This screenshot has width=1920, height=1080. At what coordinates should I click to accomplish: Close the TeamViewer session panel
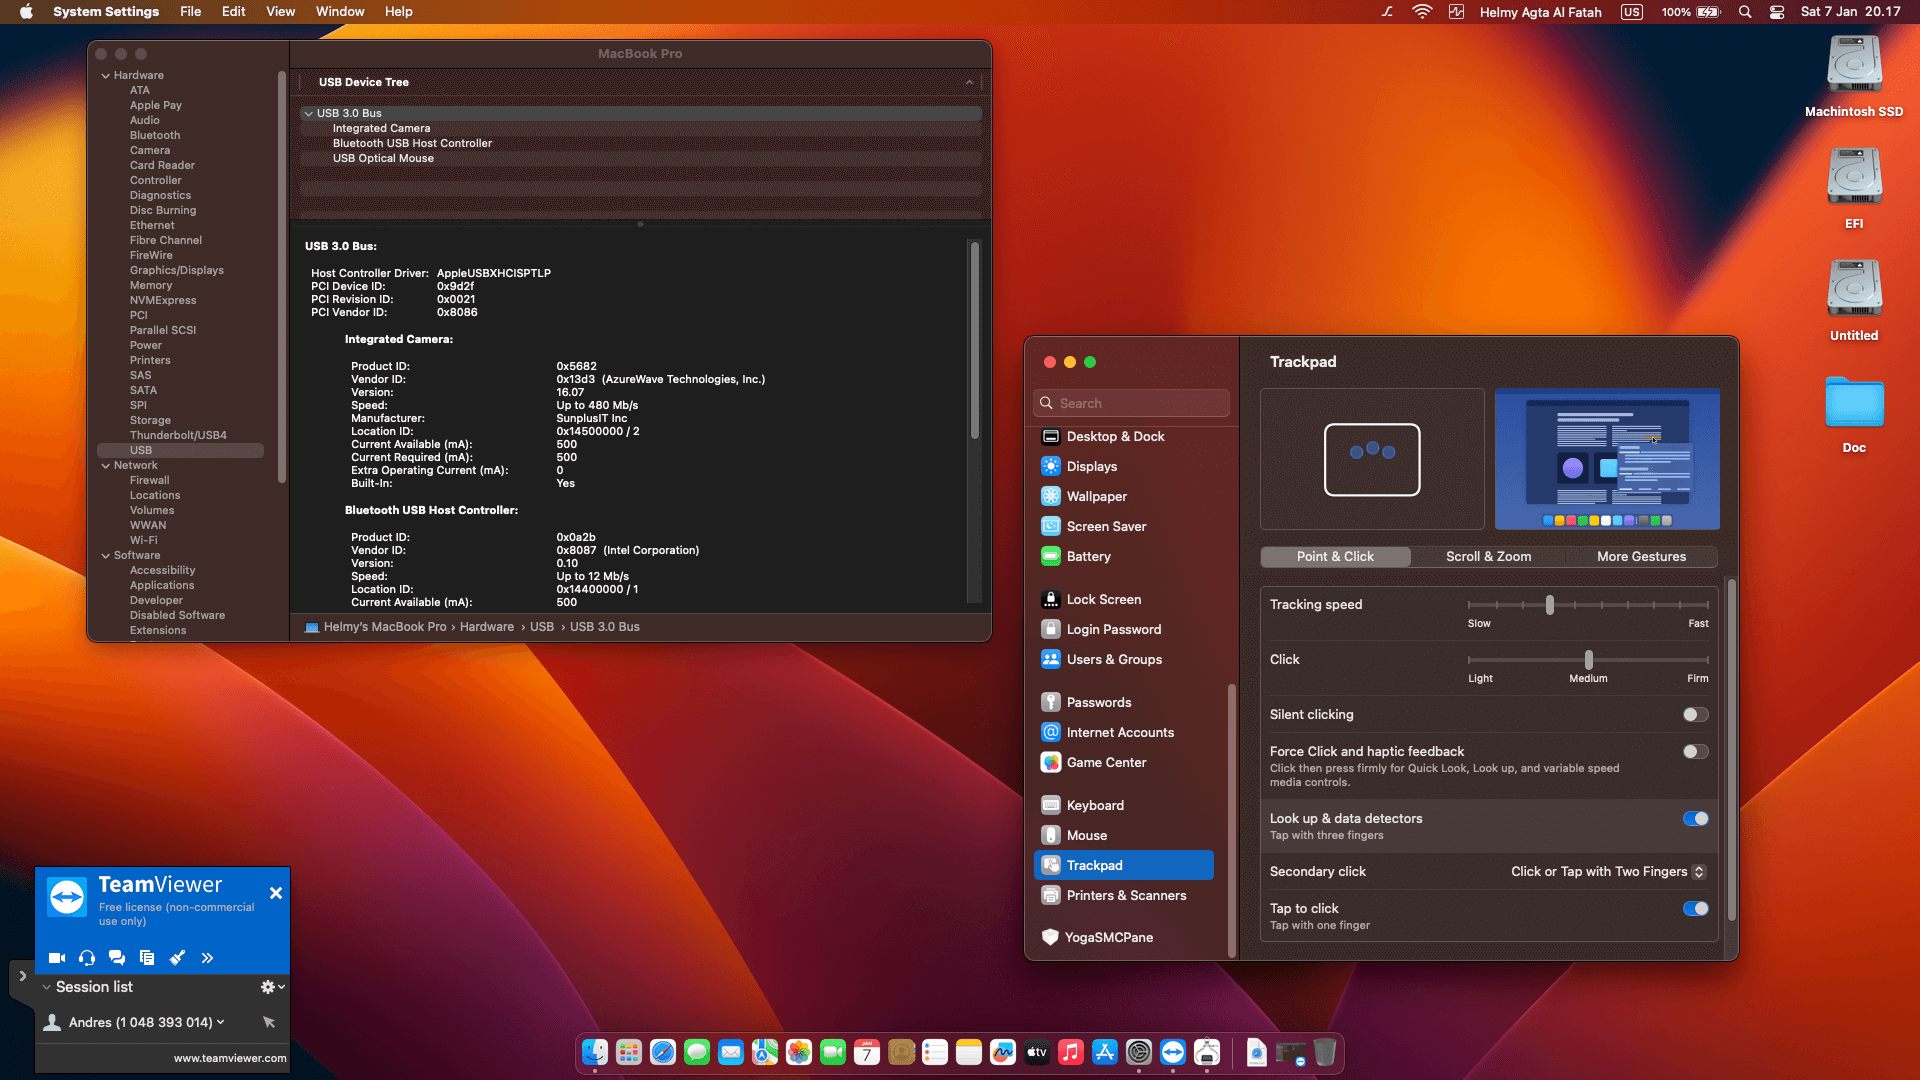[x=276, y=893]
